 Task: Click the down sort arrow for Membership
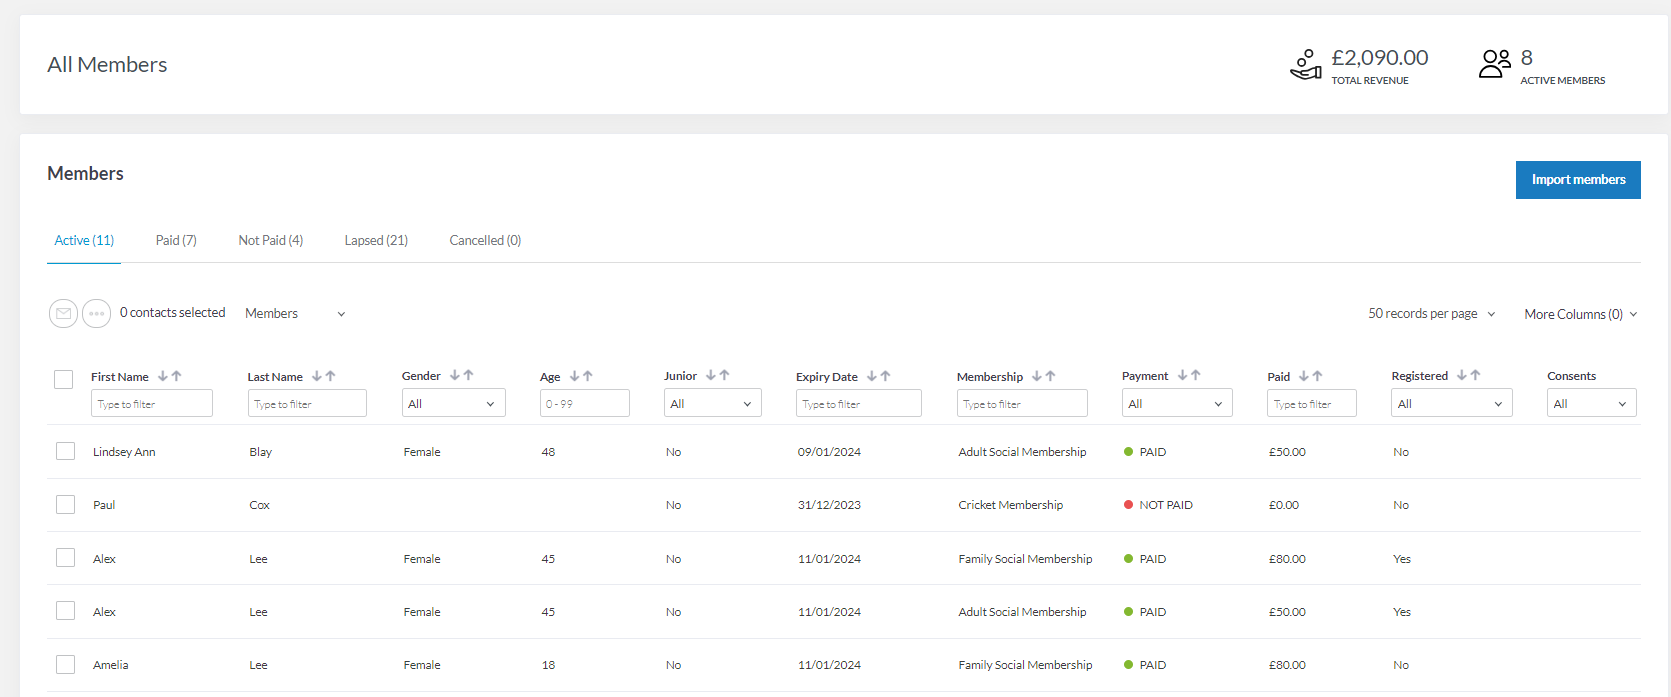coord(1037,376)
